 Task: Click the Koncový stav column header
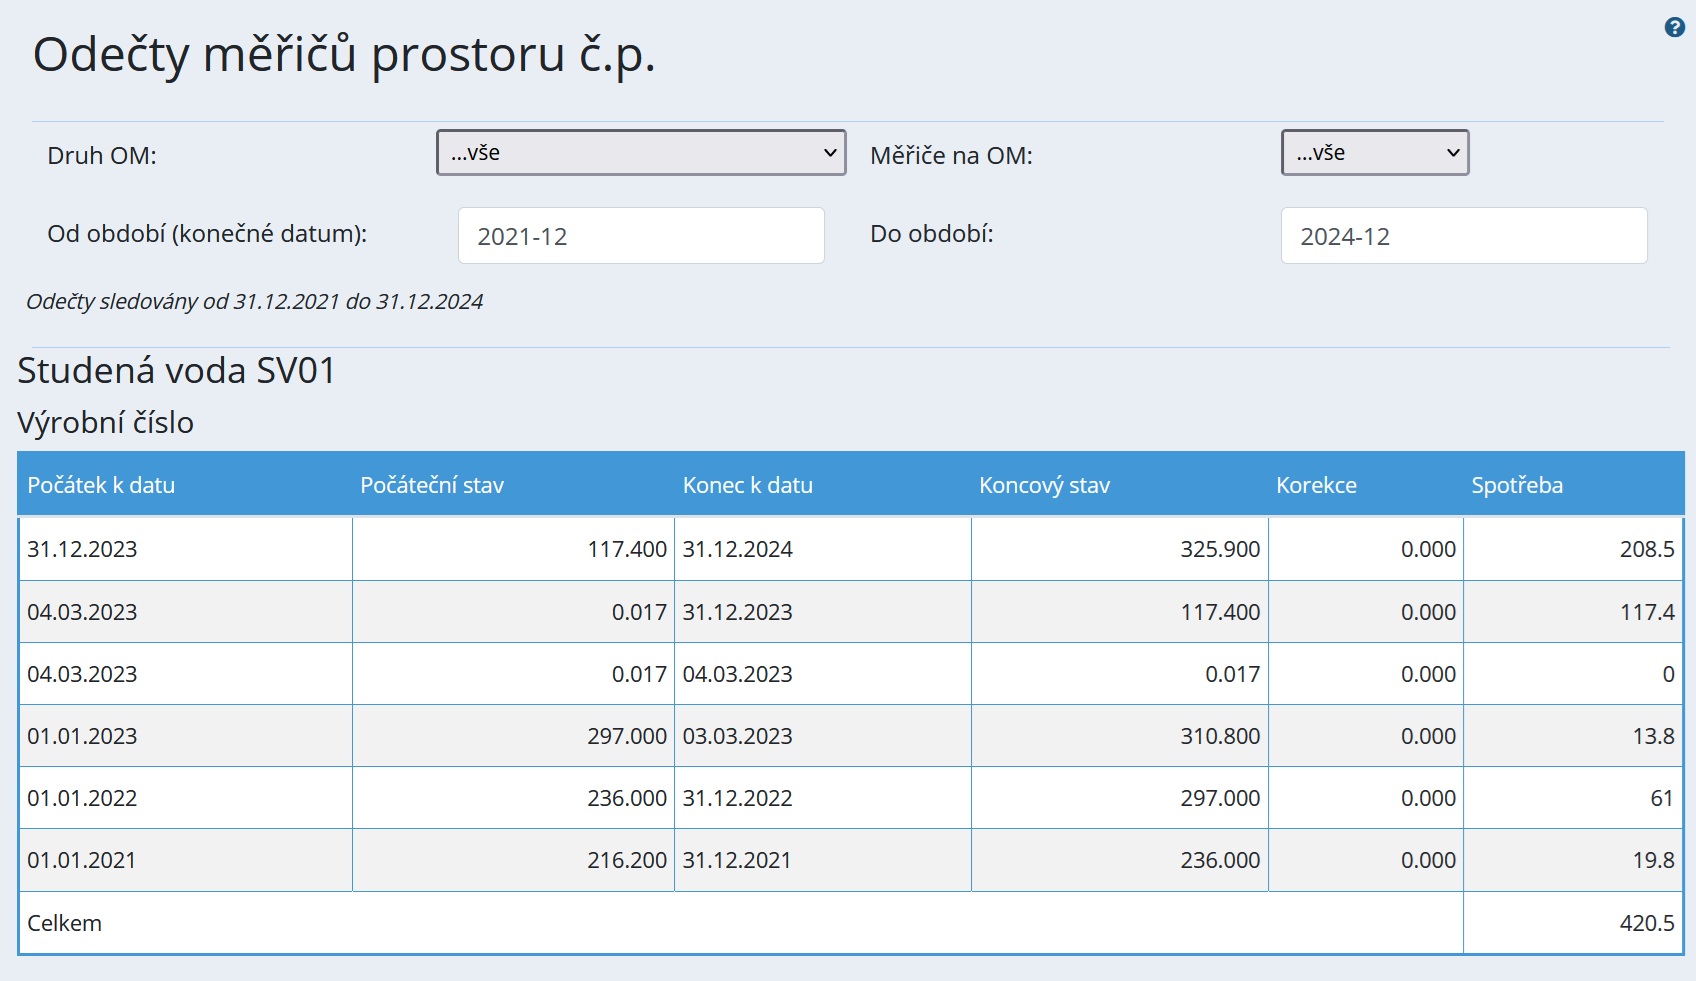(x=1044, y=485)
